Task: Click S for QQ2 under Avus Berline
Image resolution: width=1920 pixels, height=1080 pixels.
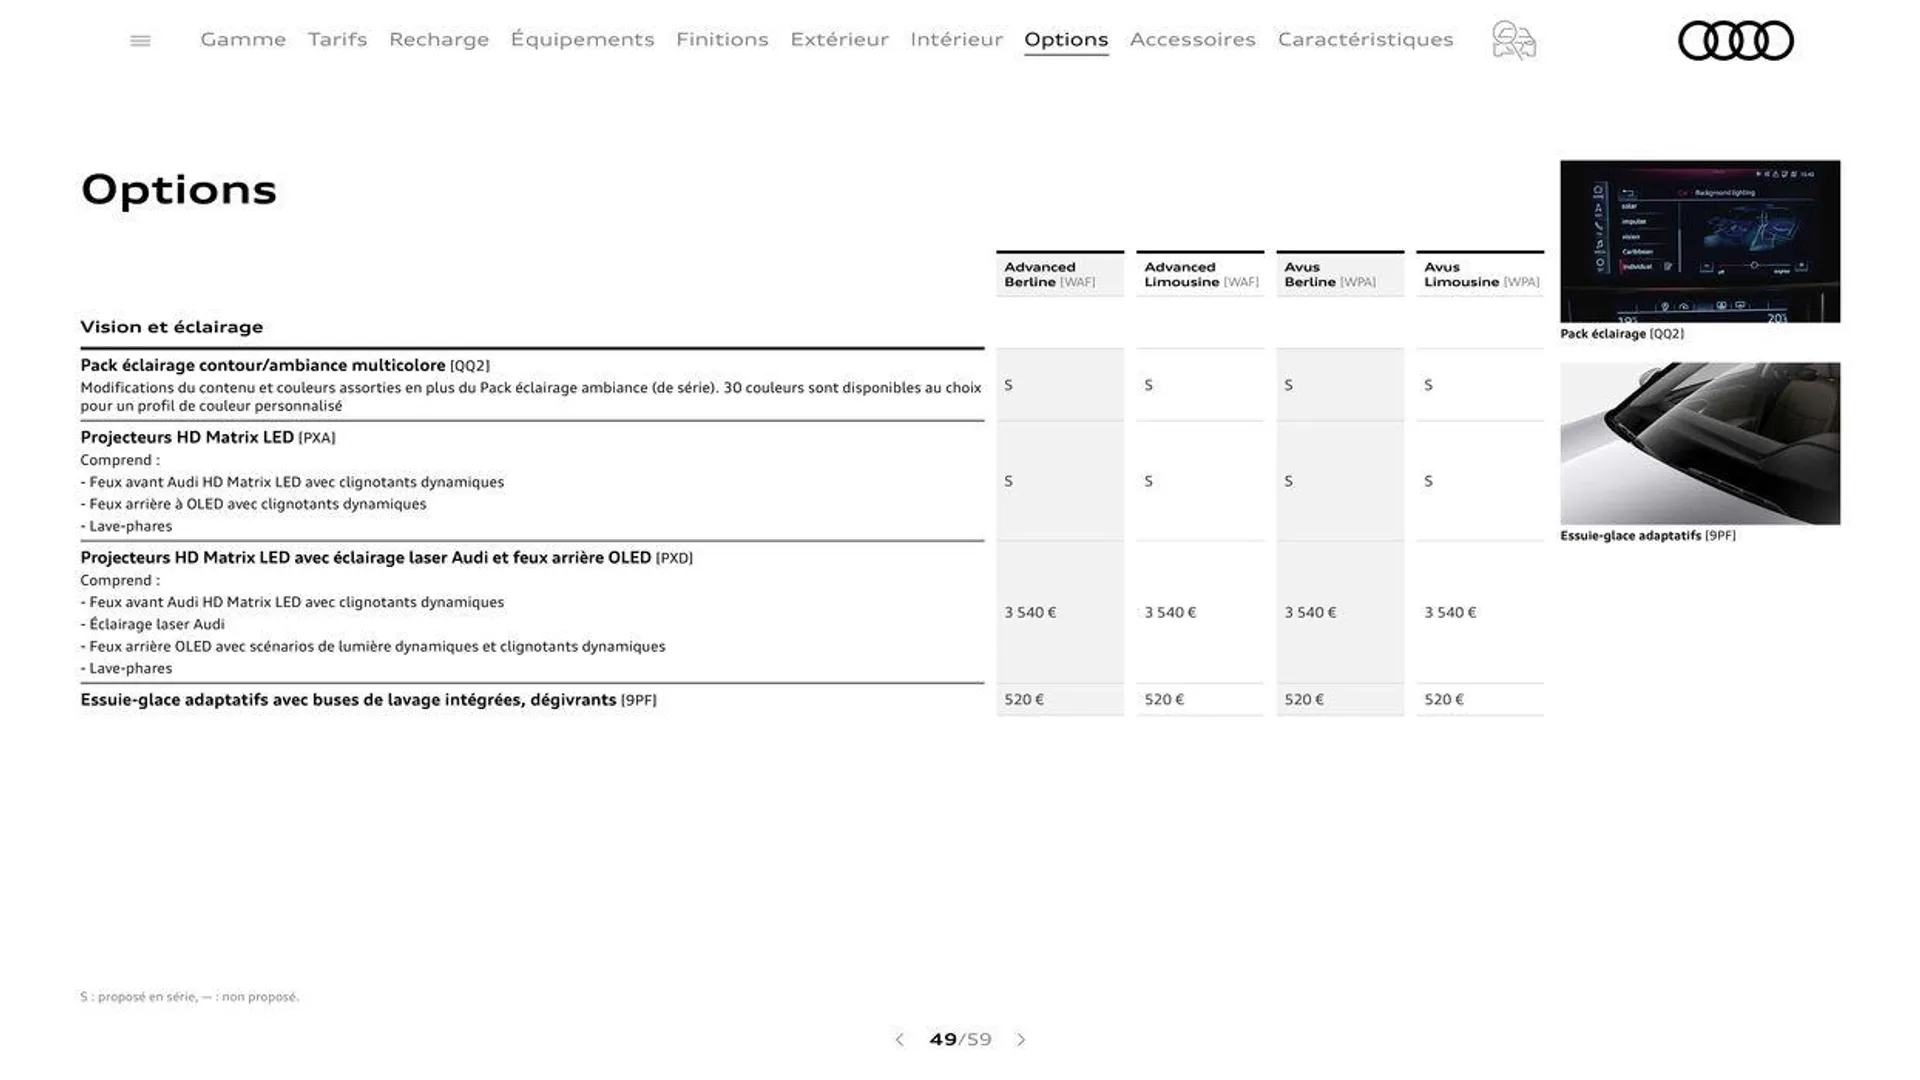Action: click(1288, 385)
